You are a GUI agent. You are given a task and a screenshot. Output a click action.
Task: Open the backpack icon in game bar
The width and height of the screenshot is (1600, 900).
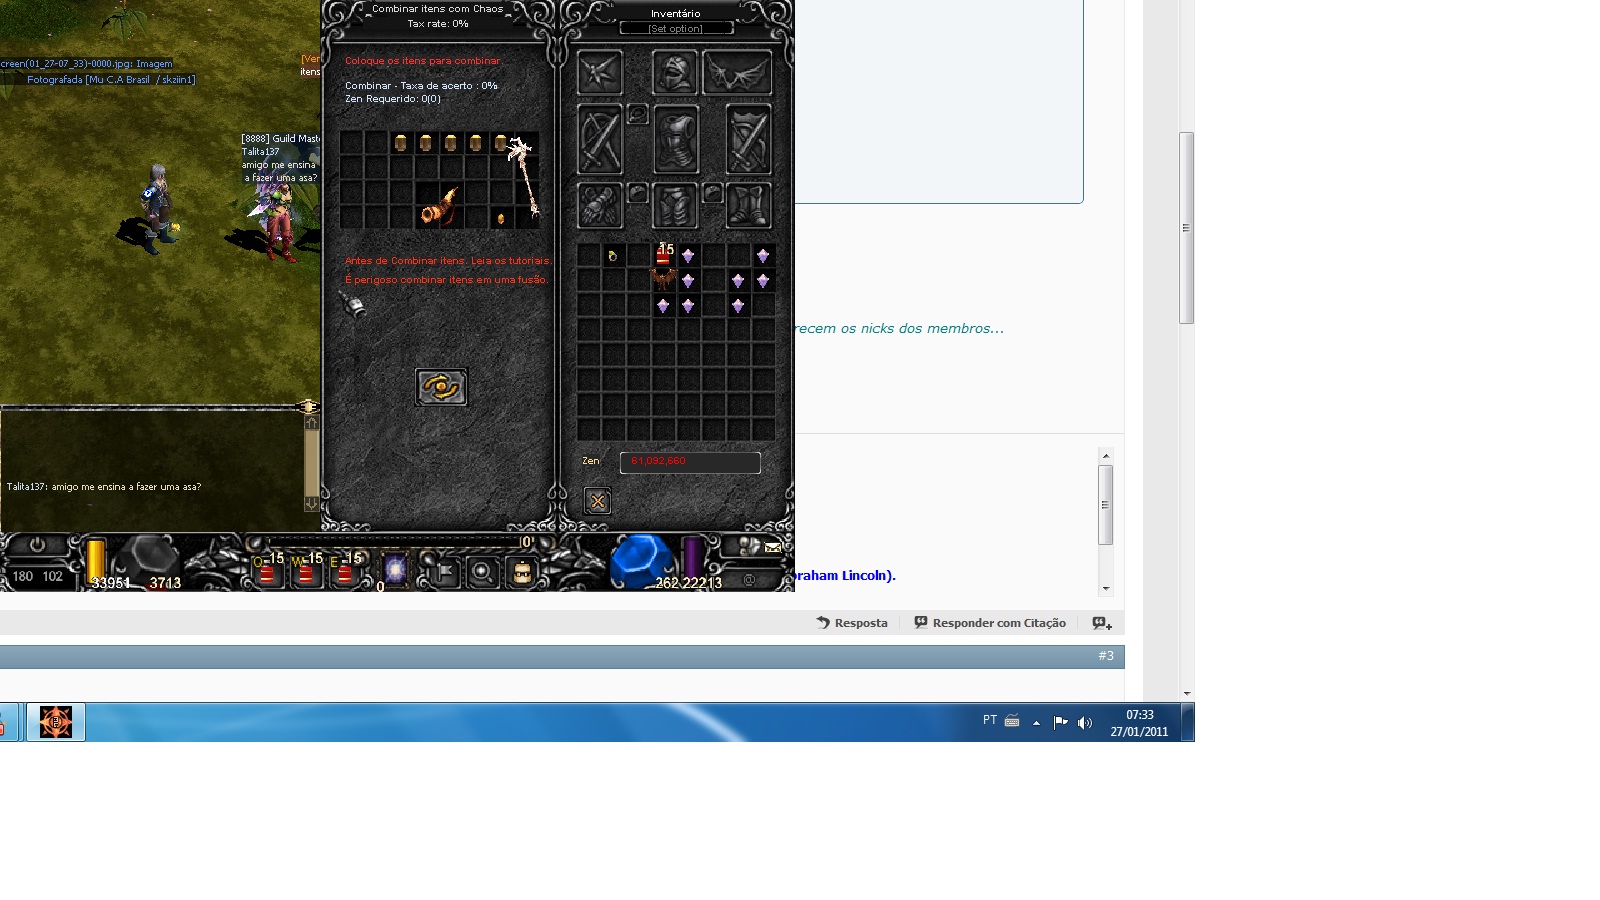pyautogui.click(x=521, y=572)
